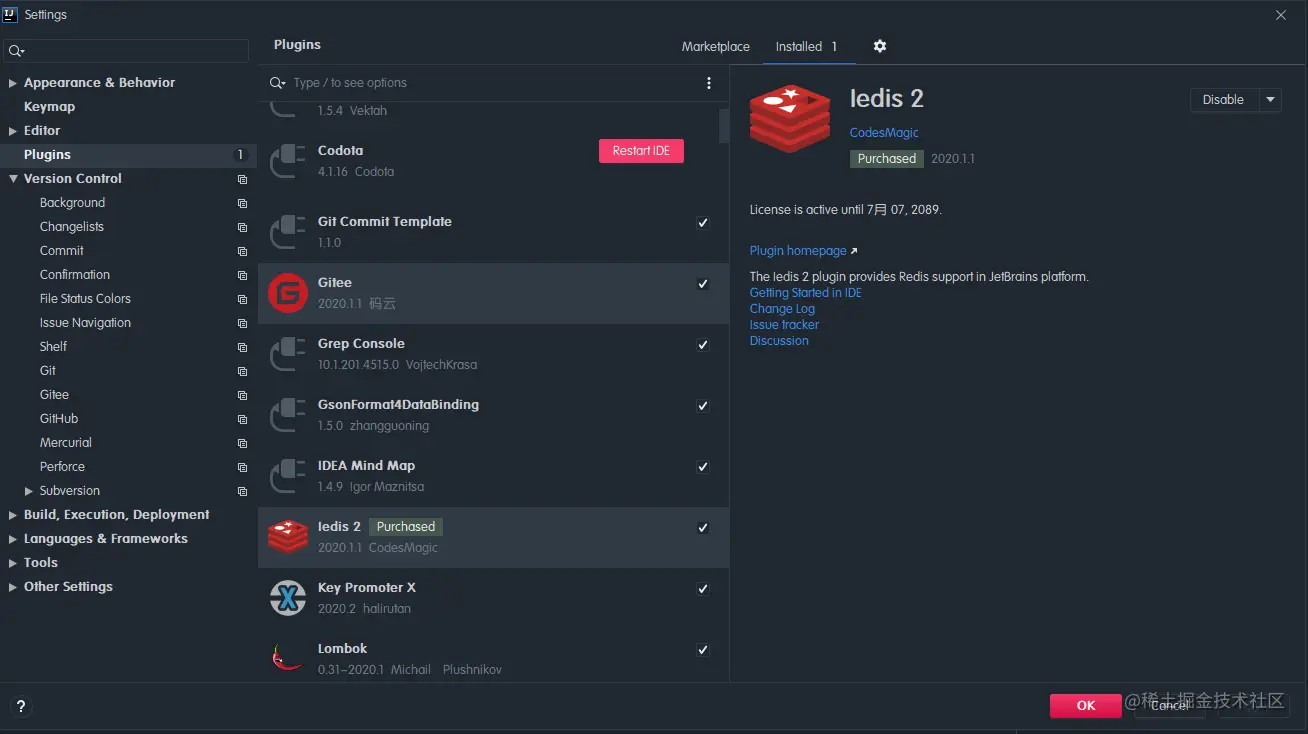This screenshot has width=1308, height=734.
Task: Expand the Tools settings node
Action: point(13,563)
